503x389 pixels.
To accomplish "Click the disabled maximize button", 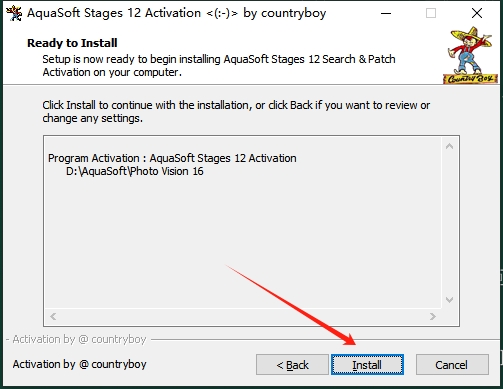I will click(x=431, y=13).
